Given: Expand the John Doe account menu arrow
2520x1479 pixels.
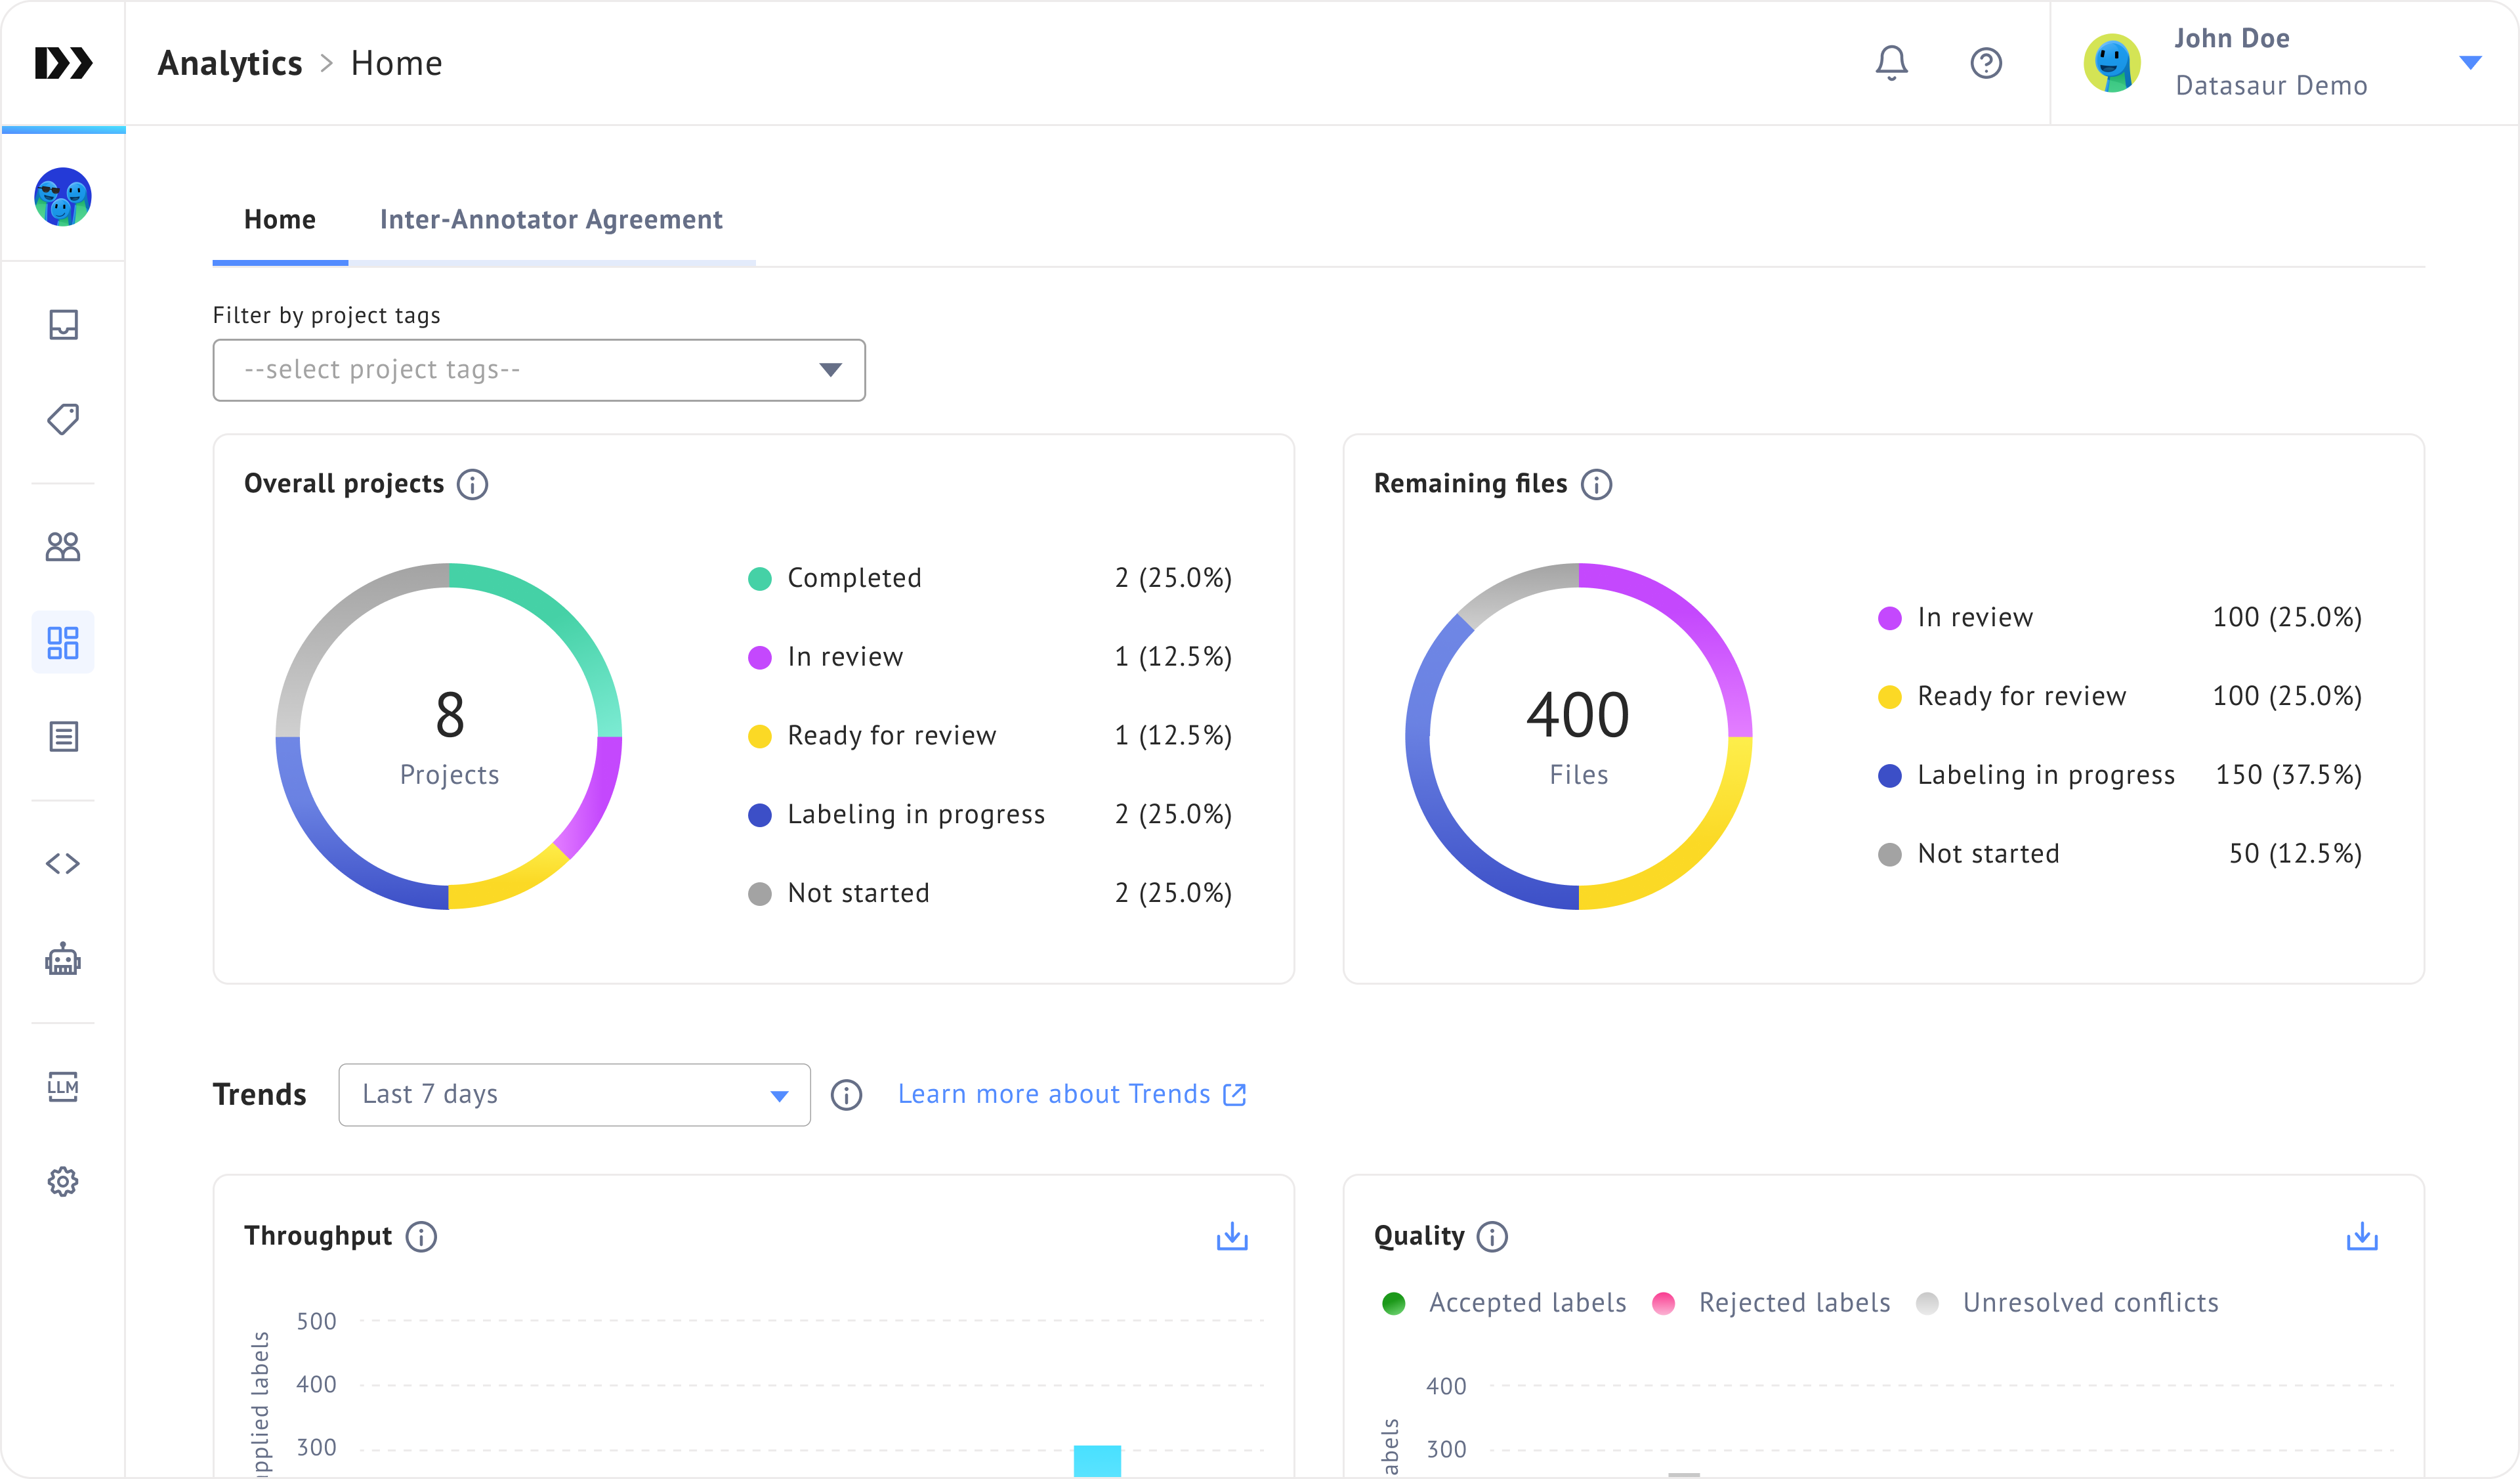Looking at the screenshot, I should (2470, 63).
